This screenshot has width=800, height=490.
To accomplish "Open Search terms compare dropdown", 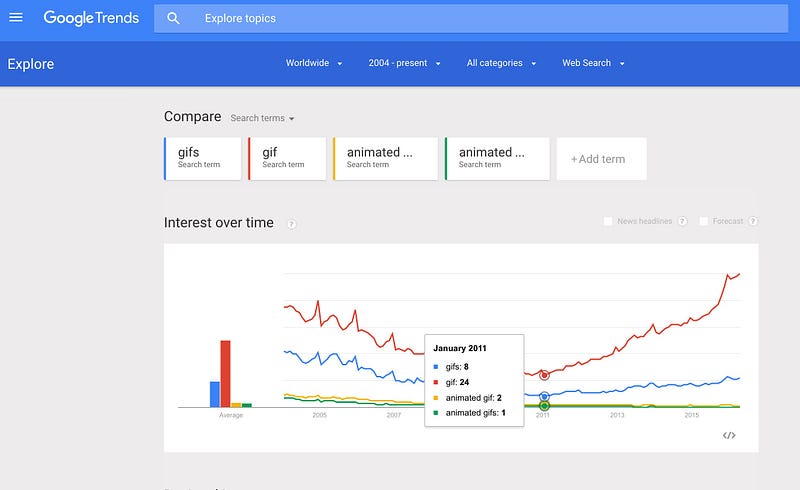I will click(262, 118).
